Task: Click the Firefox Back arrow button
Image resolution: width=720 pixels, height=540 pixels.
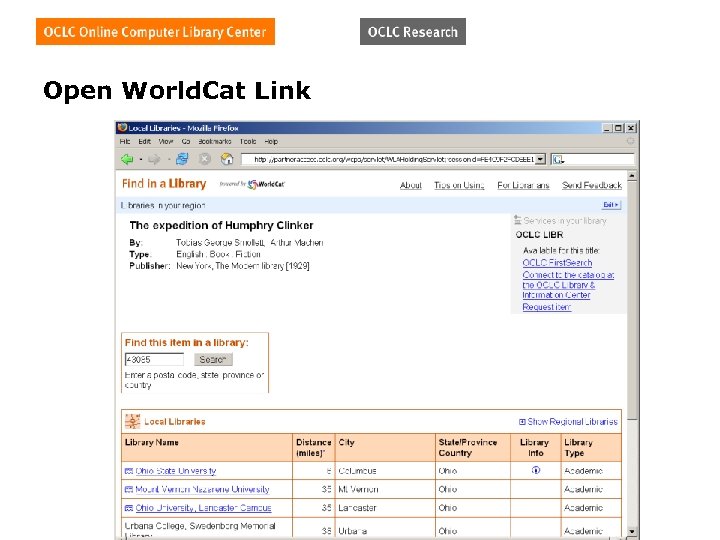Action: coord(127,159)
